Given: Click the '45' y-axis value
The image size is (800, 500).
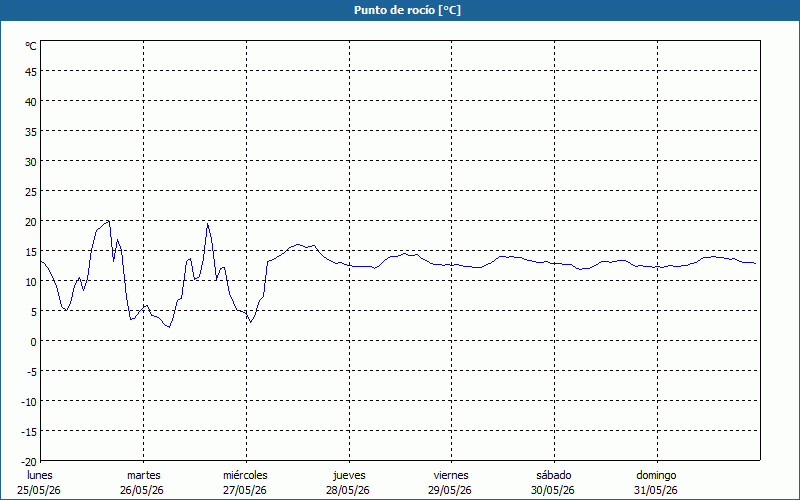Looking at the screenshot, I should point(31,72).
